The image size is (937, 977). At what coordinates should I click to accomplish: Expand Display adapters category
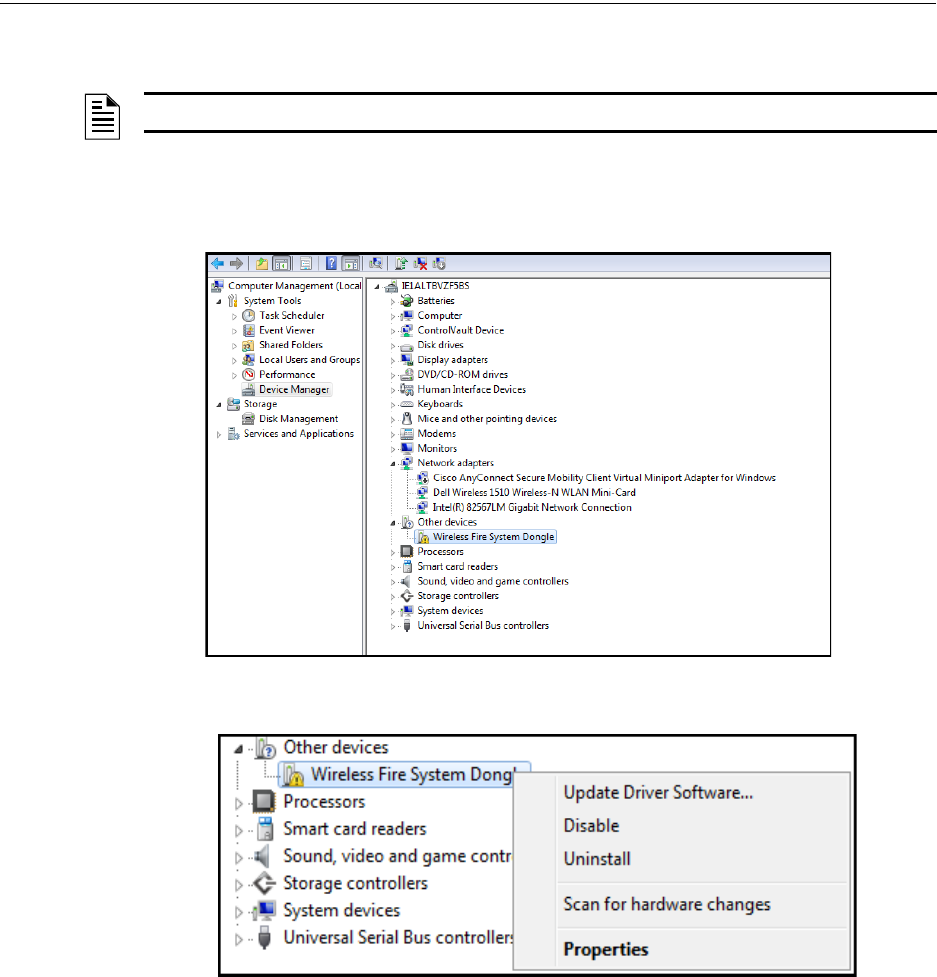392,361
